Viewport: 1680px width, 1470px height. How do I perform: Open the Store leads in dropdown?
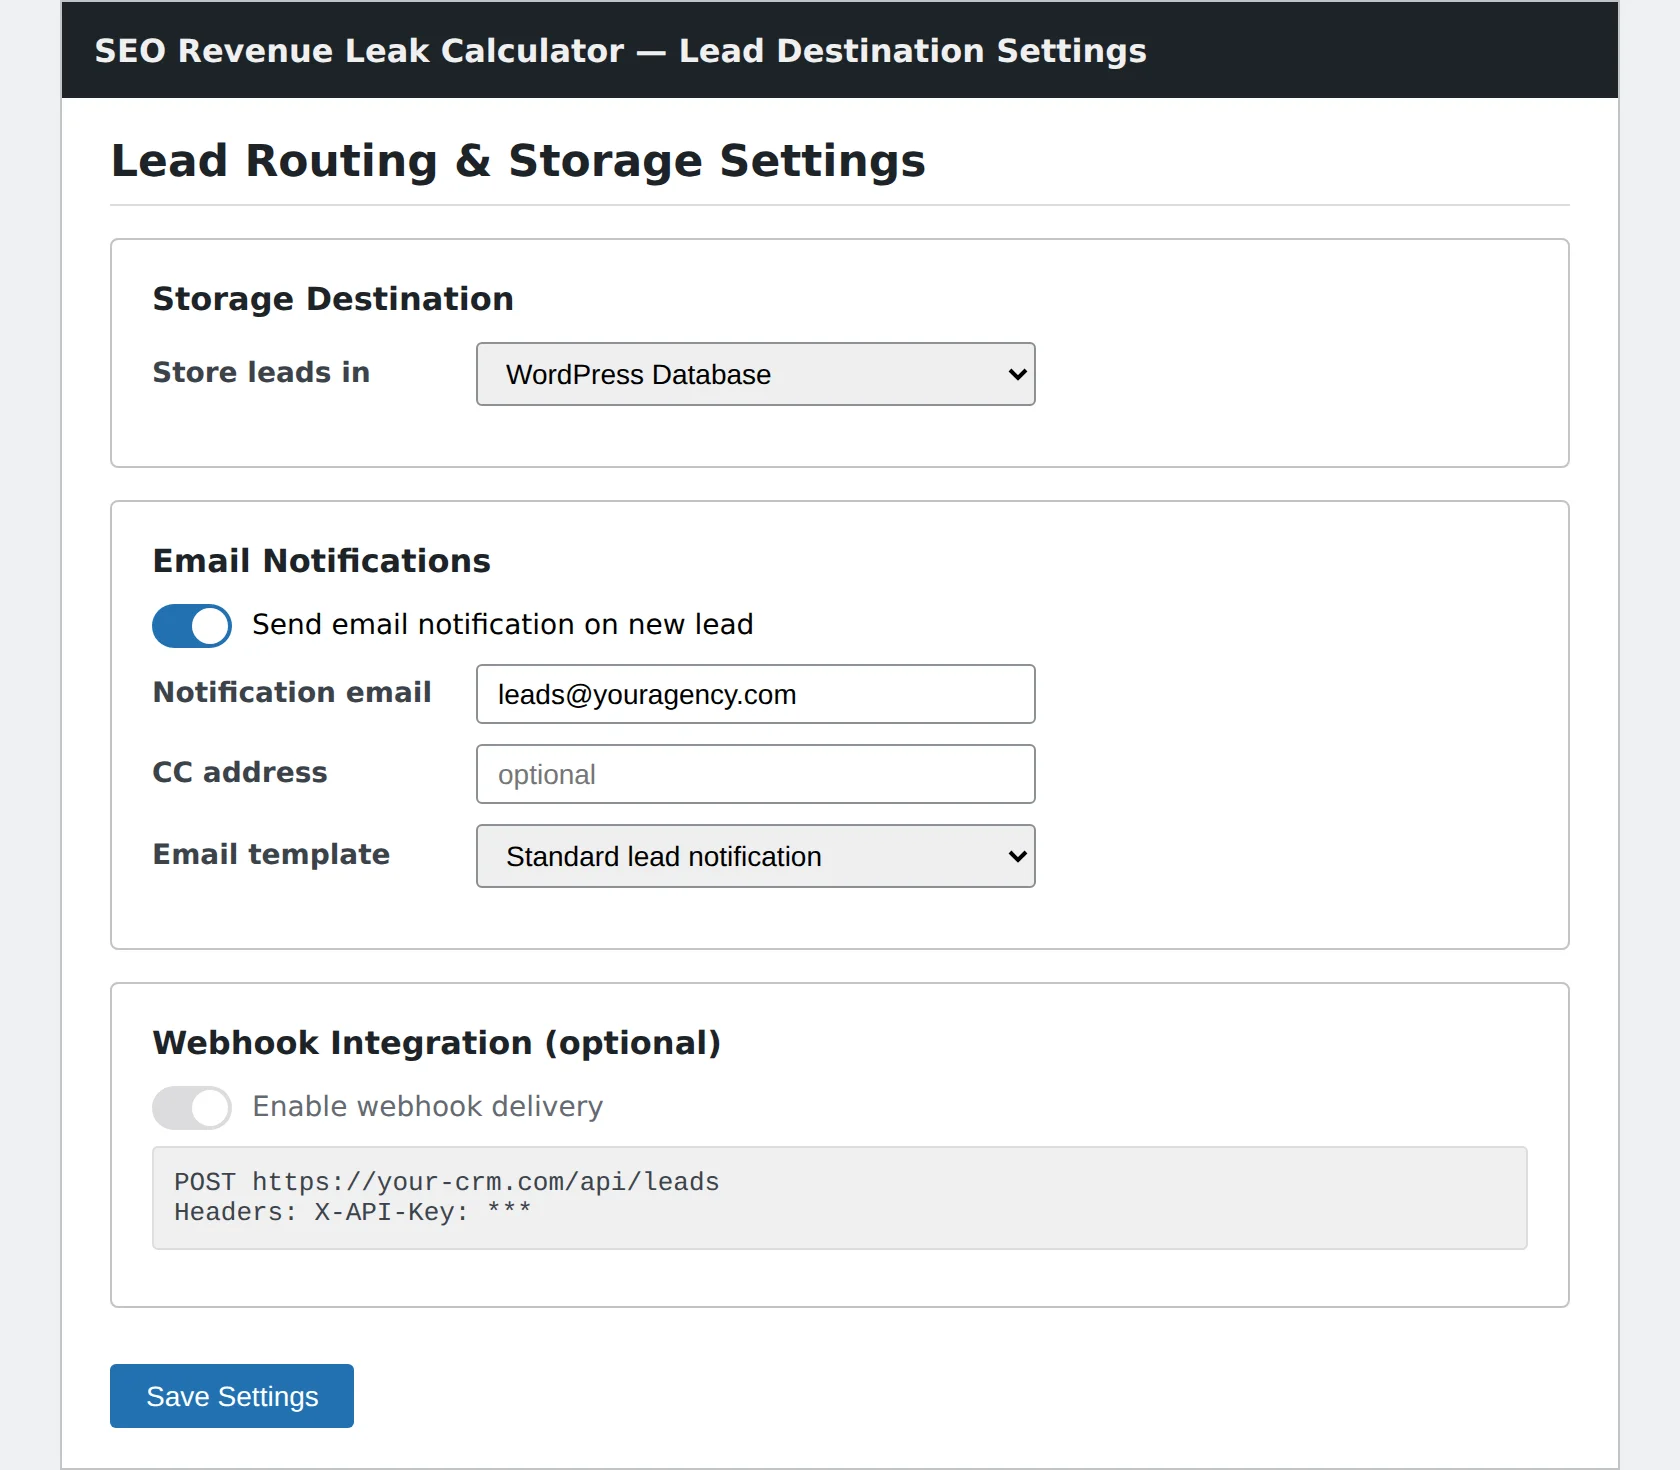[x=755, y=374]
